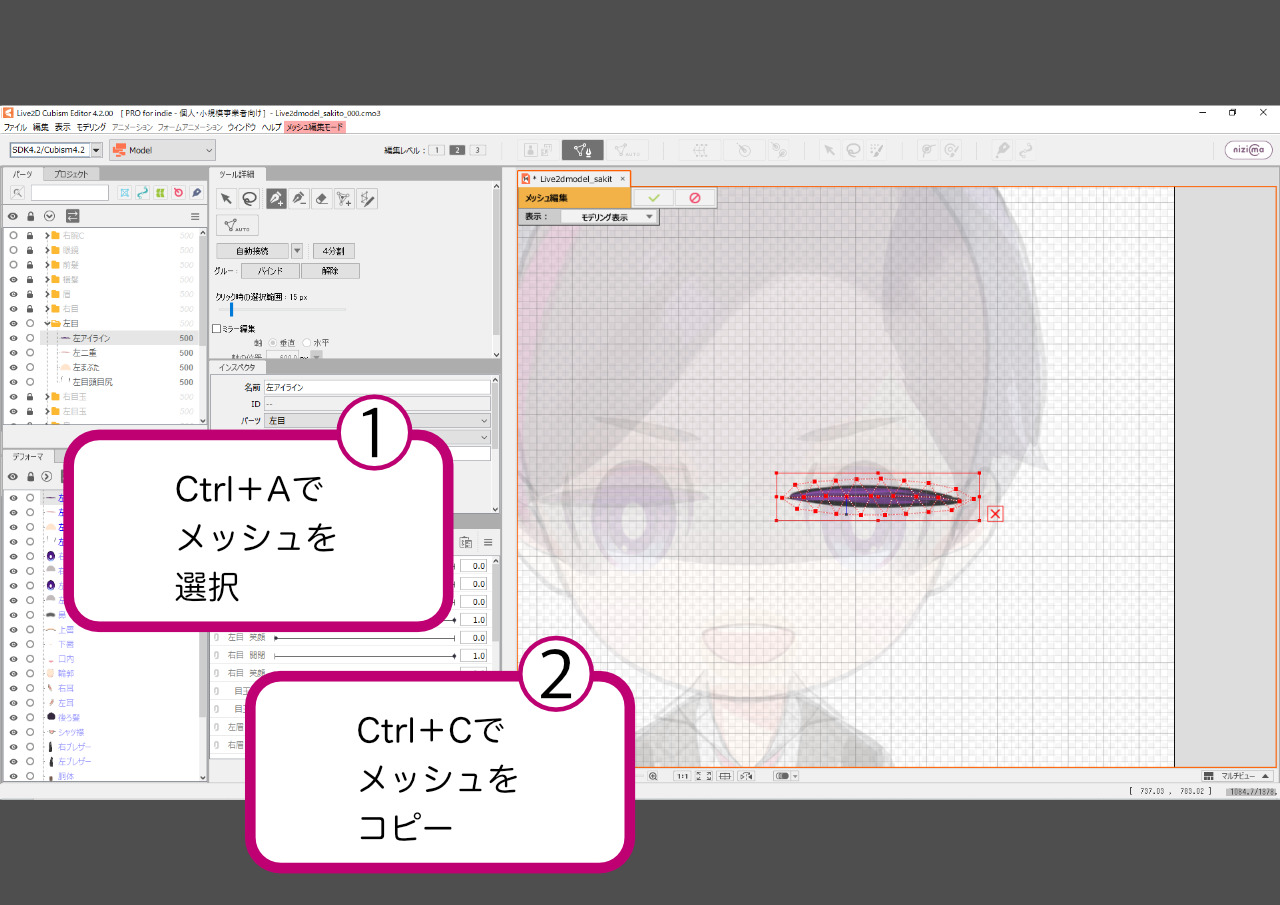Open the dropdown arrow next to 自動接続
This screenshot has height=905, width=1280.
(297, 251)
